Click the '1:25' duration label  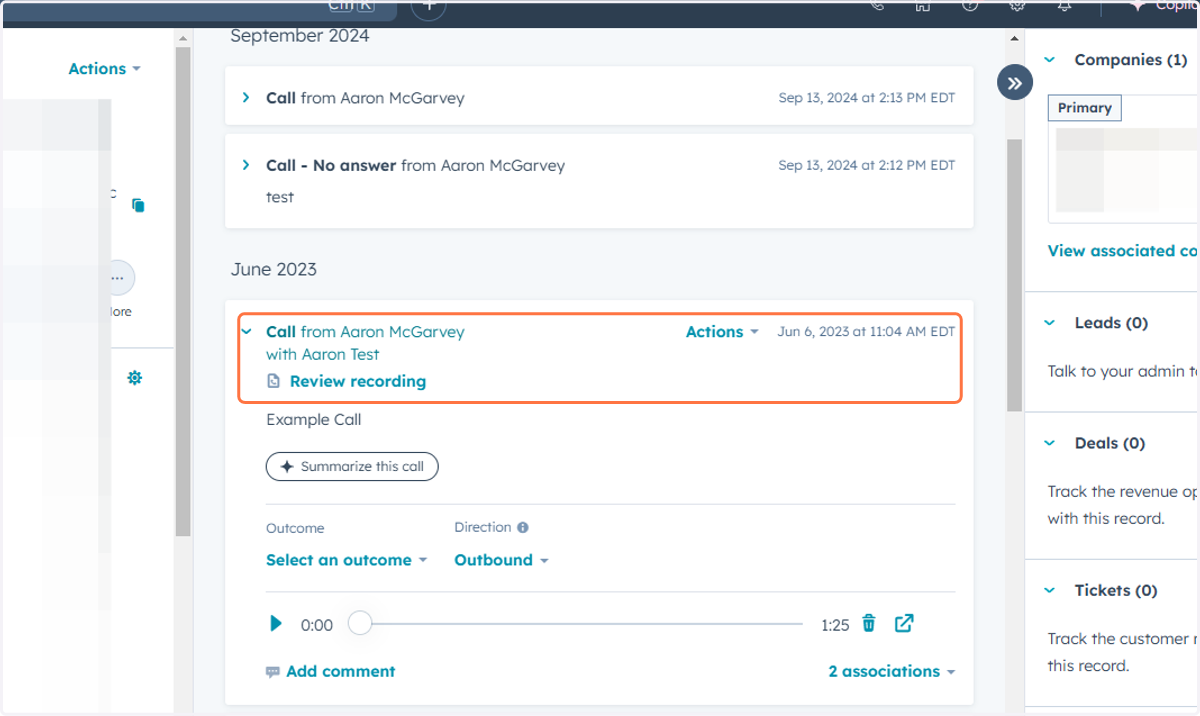[835, 625]
